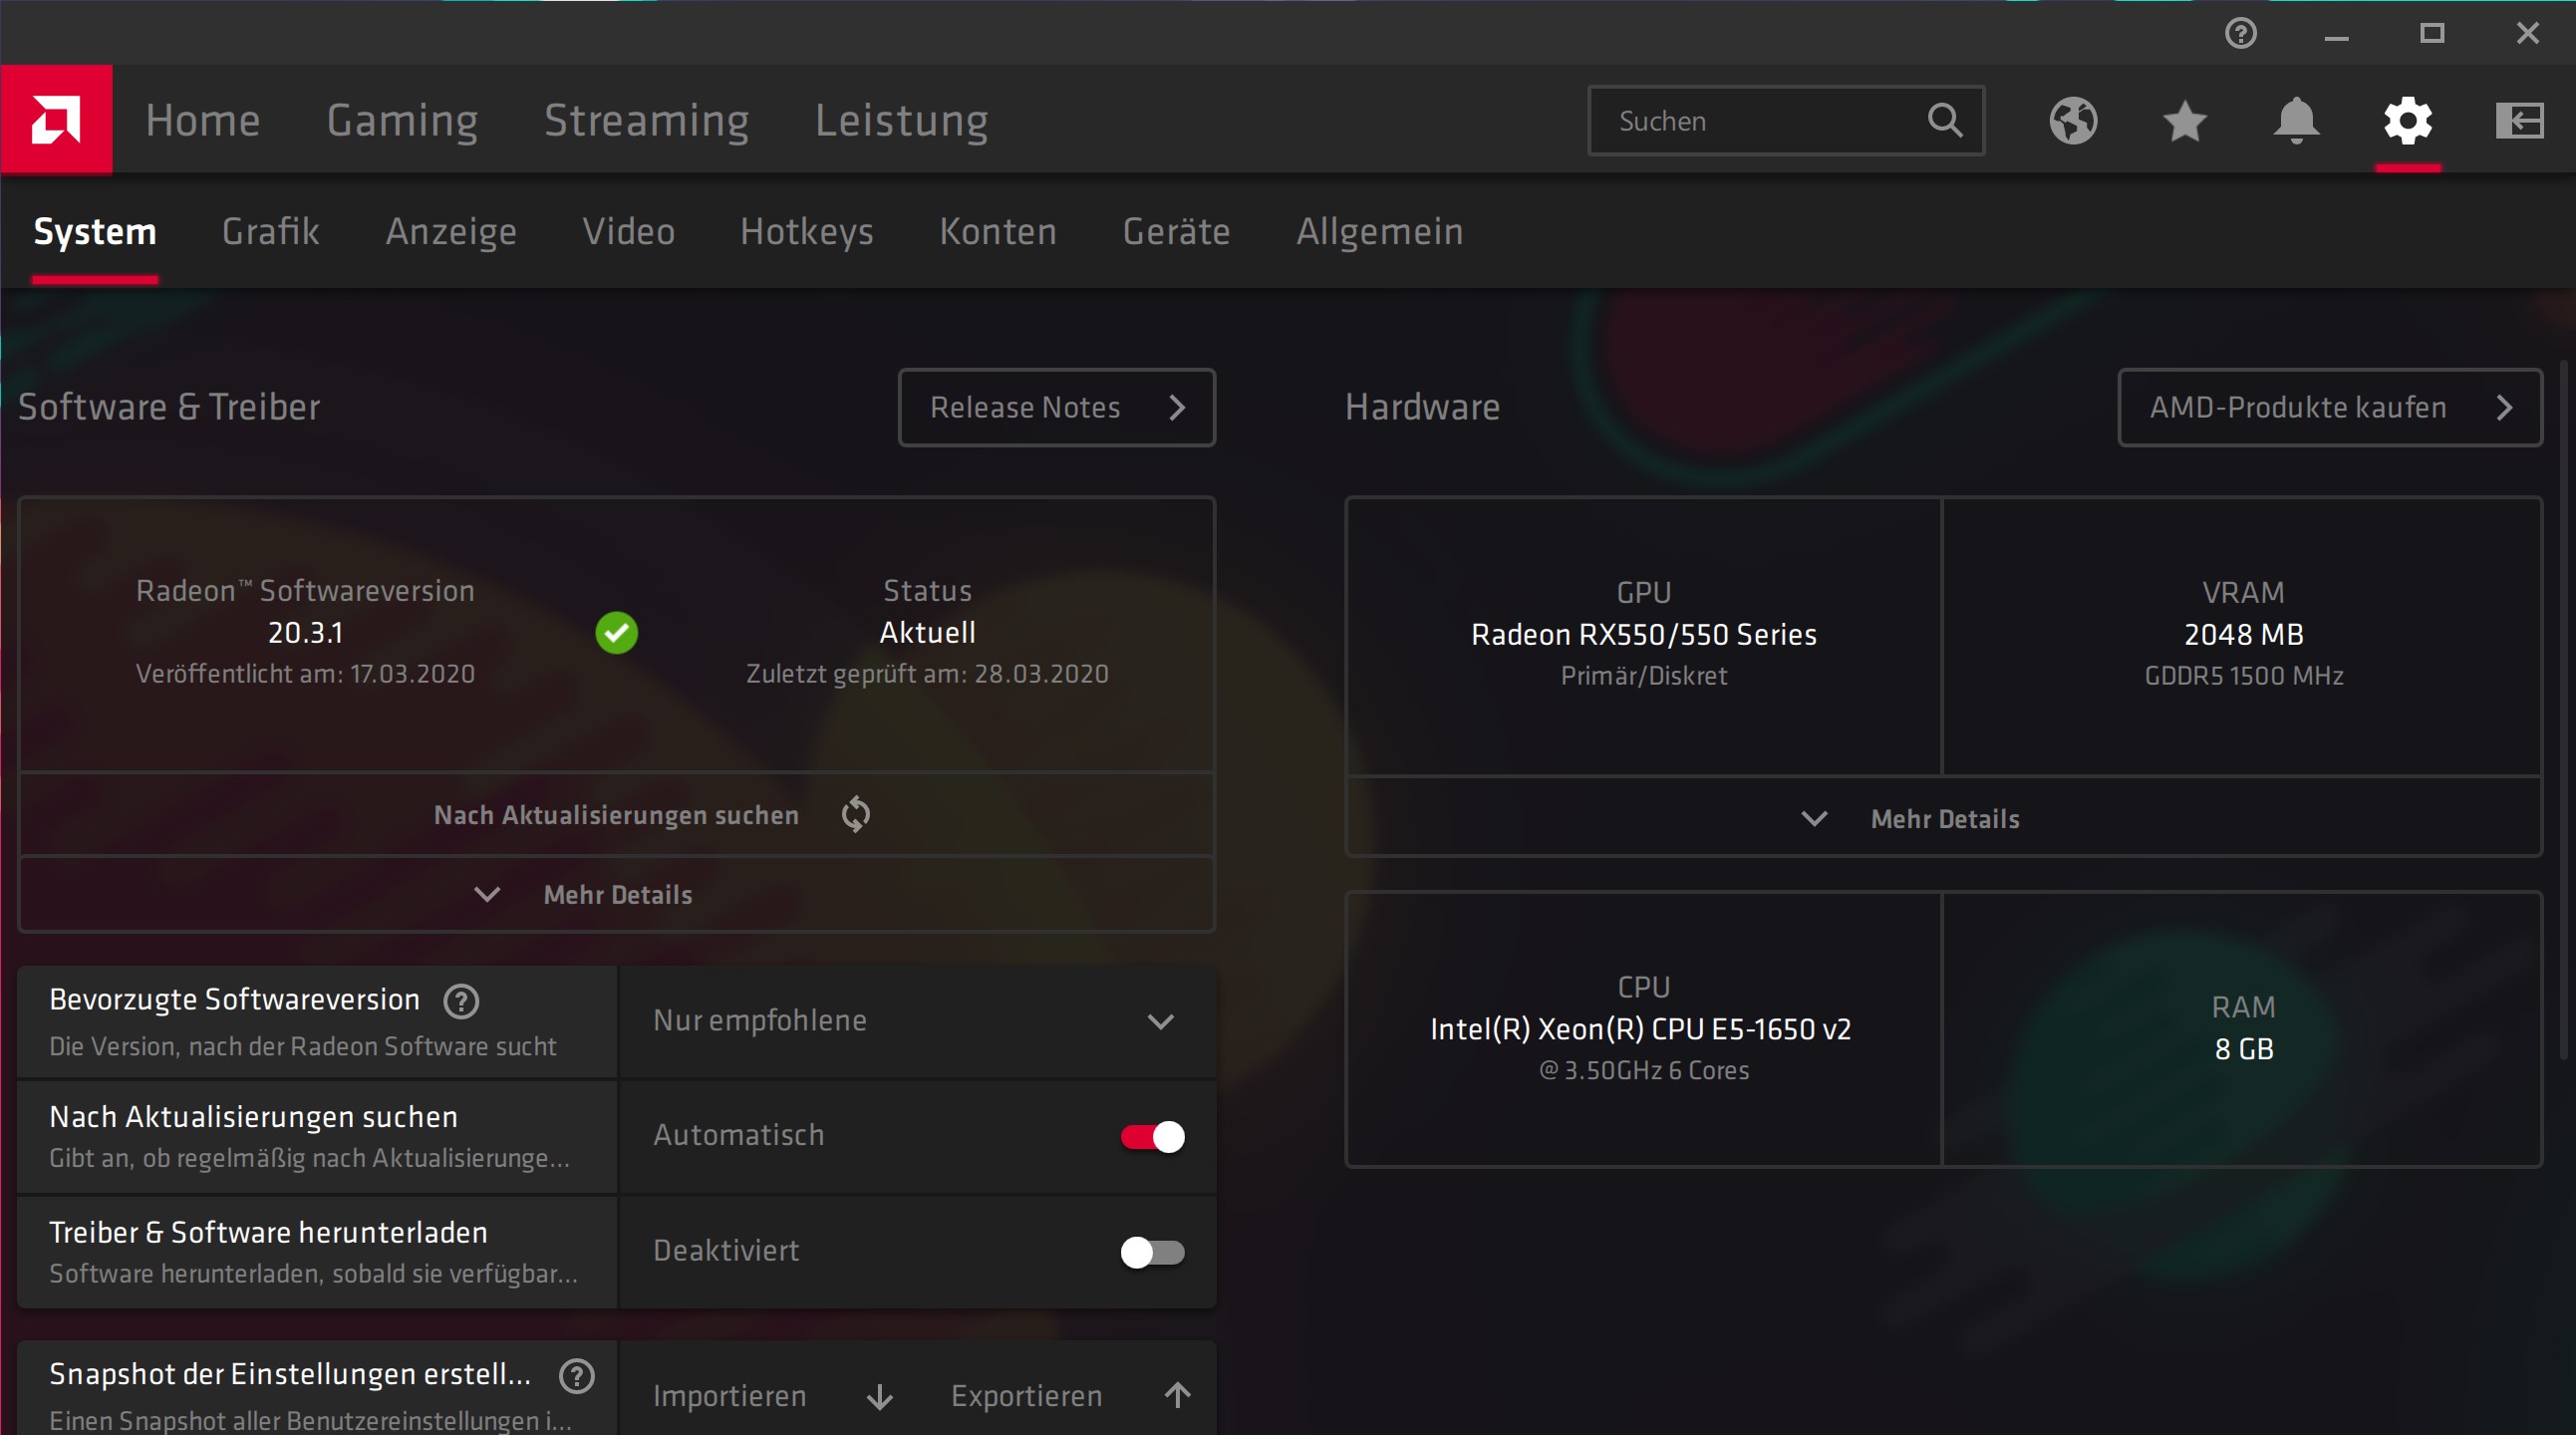Disable automatic update check toggle
The width and height of the screenshot is (2576, 1435).
[1152, 1137]
